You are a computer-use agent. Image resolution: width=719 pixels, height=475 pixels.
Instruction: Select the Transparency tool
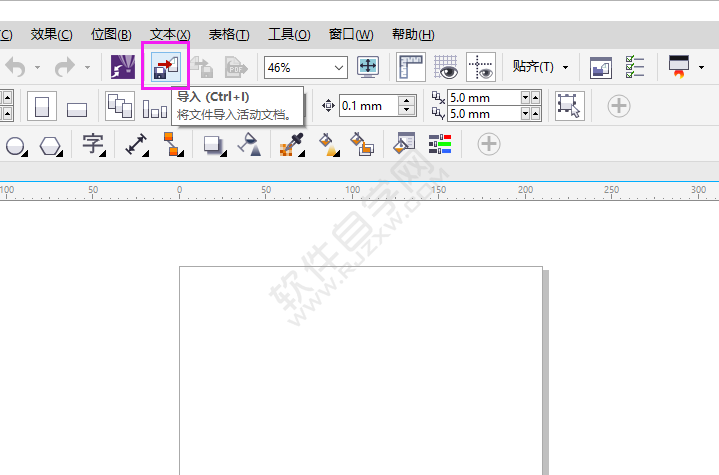coord(249,145)
